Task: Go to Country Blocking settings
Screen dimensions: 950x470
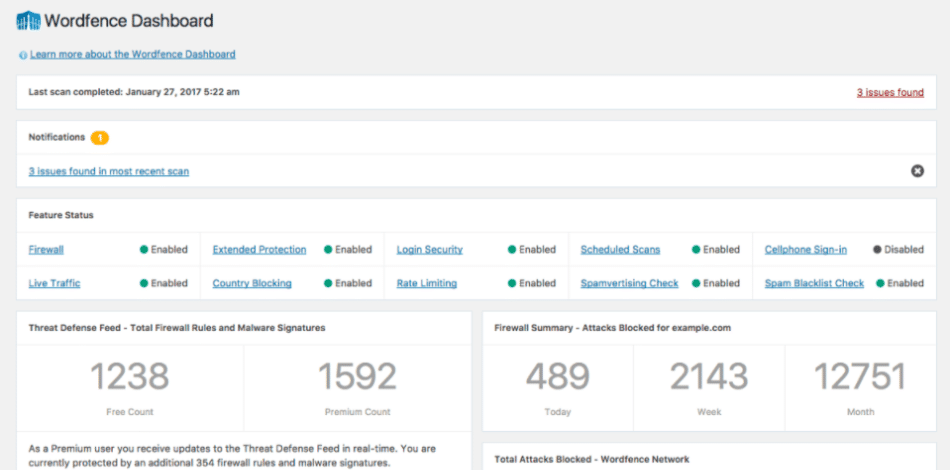Action: tap(252, 283)
